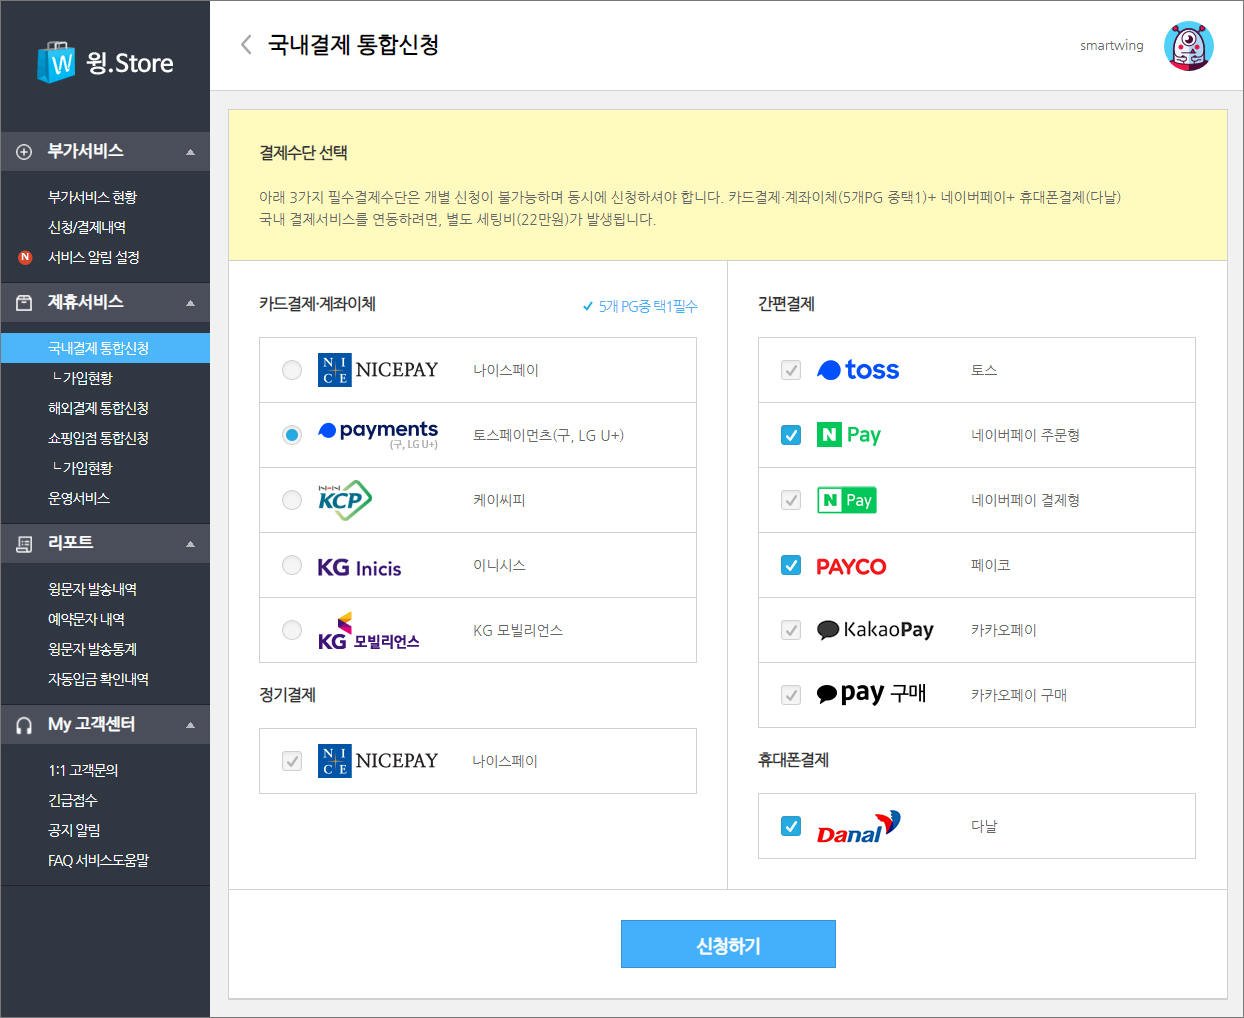Open 운영서비스 menu item

pos(79,498)
